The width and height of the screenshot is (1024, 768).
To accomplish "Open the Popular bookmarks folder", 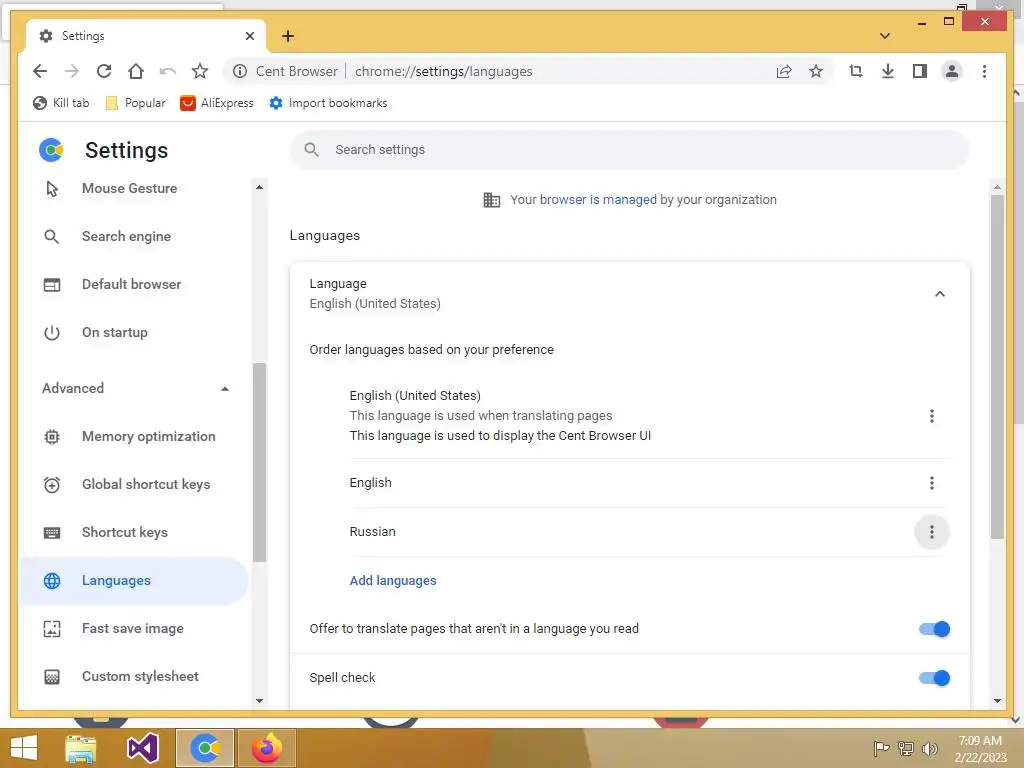I will click(x=135, y=103).
